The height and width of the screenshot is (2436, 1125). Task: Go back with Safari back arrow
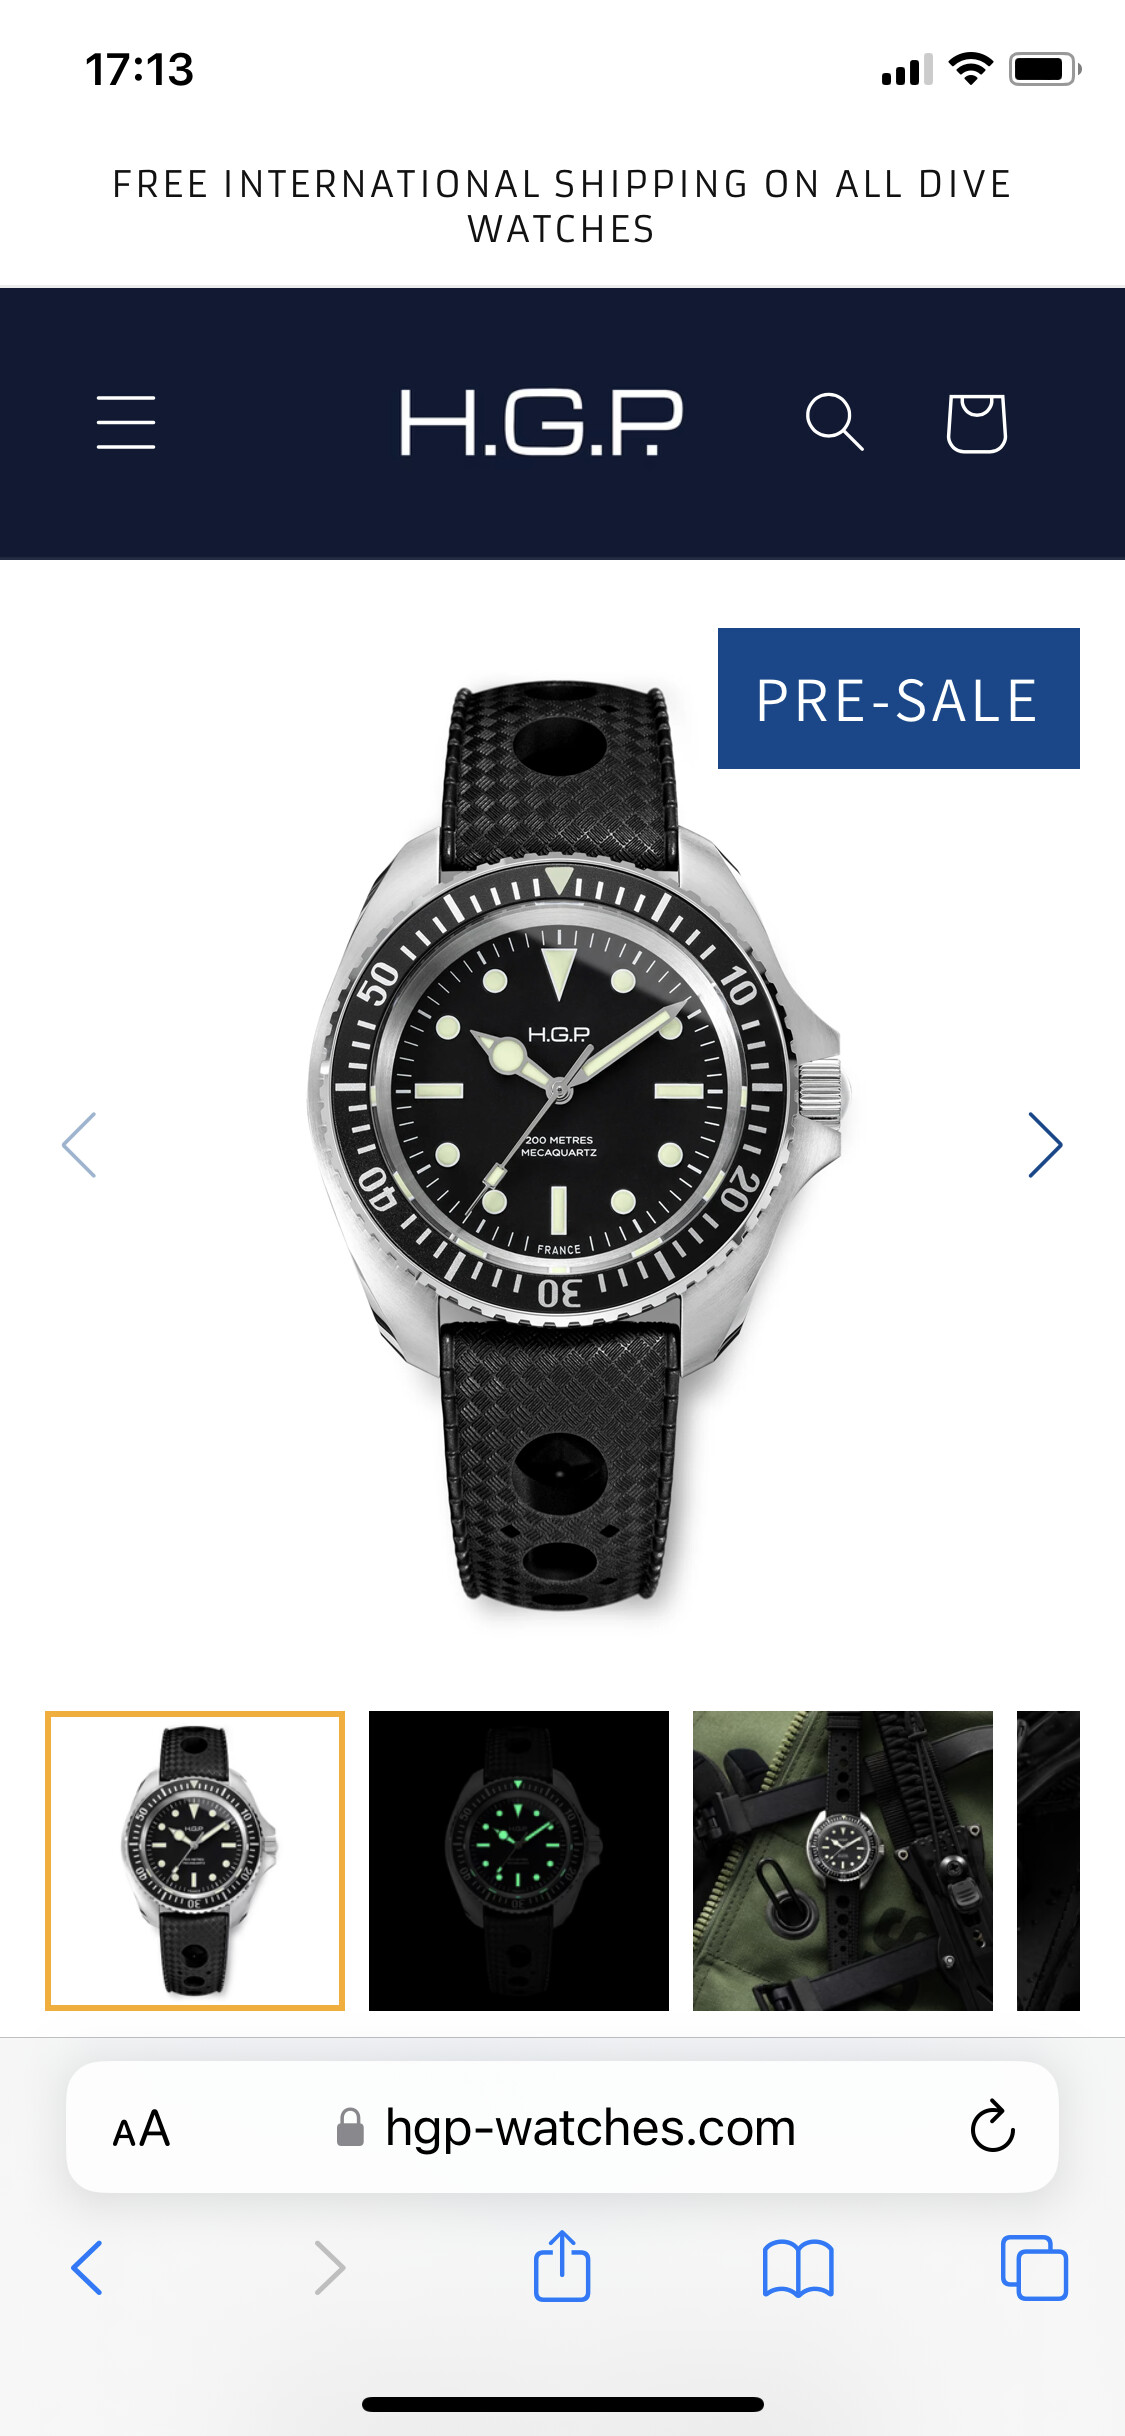click(87, 2267)
